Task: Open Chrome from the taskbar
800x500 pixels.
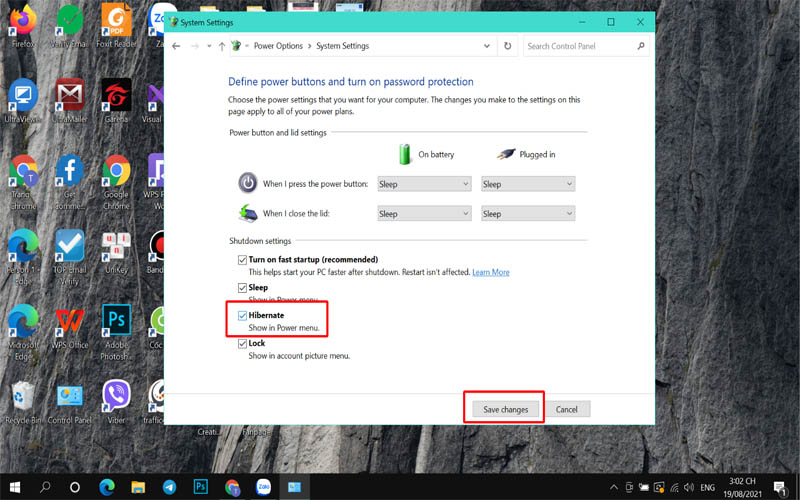Action: (232, 487)
